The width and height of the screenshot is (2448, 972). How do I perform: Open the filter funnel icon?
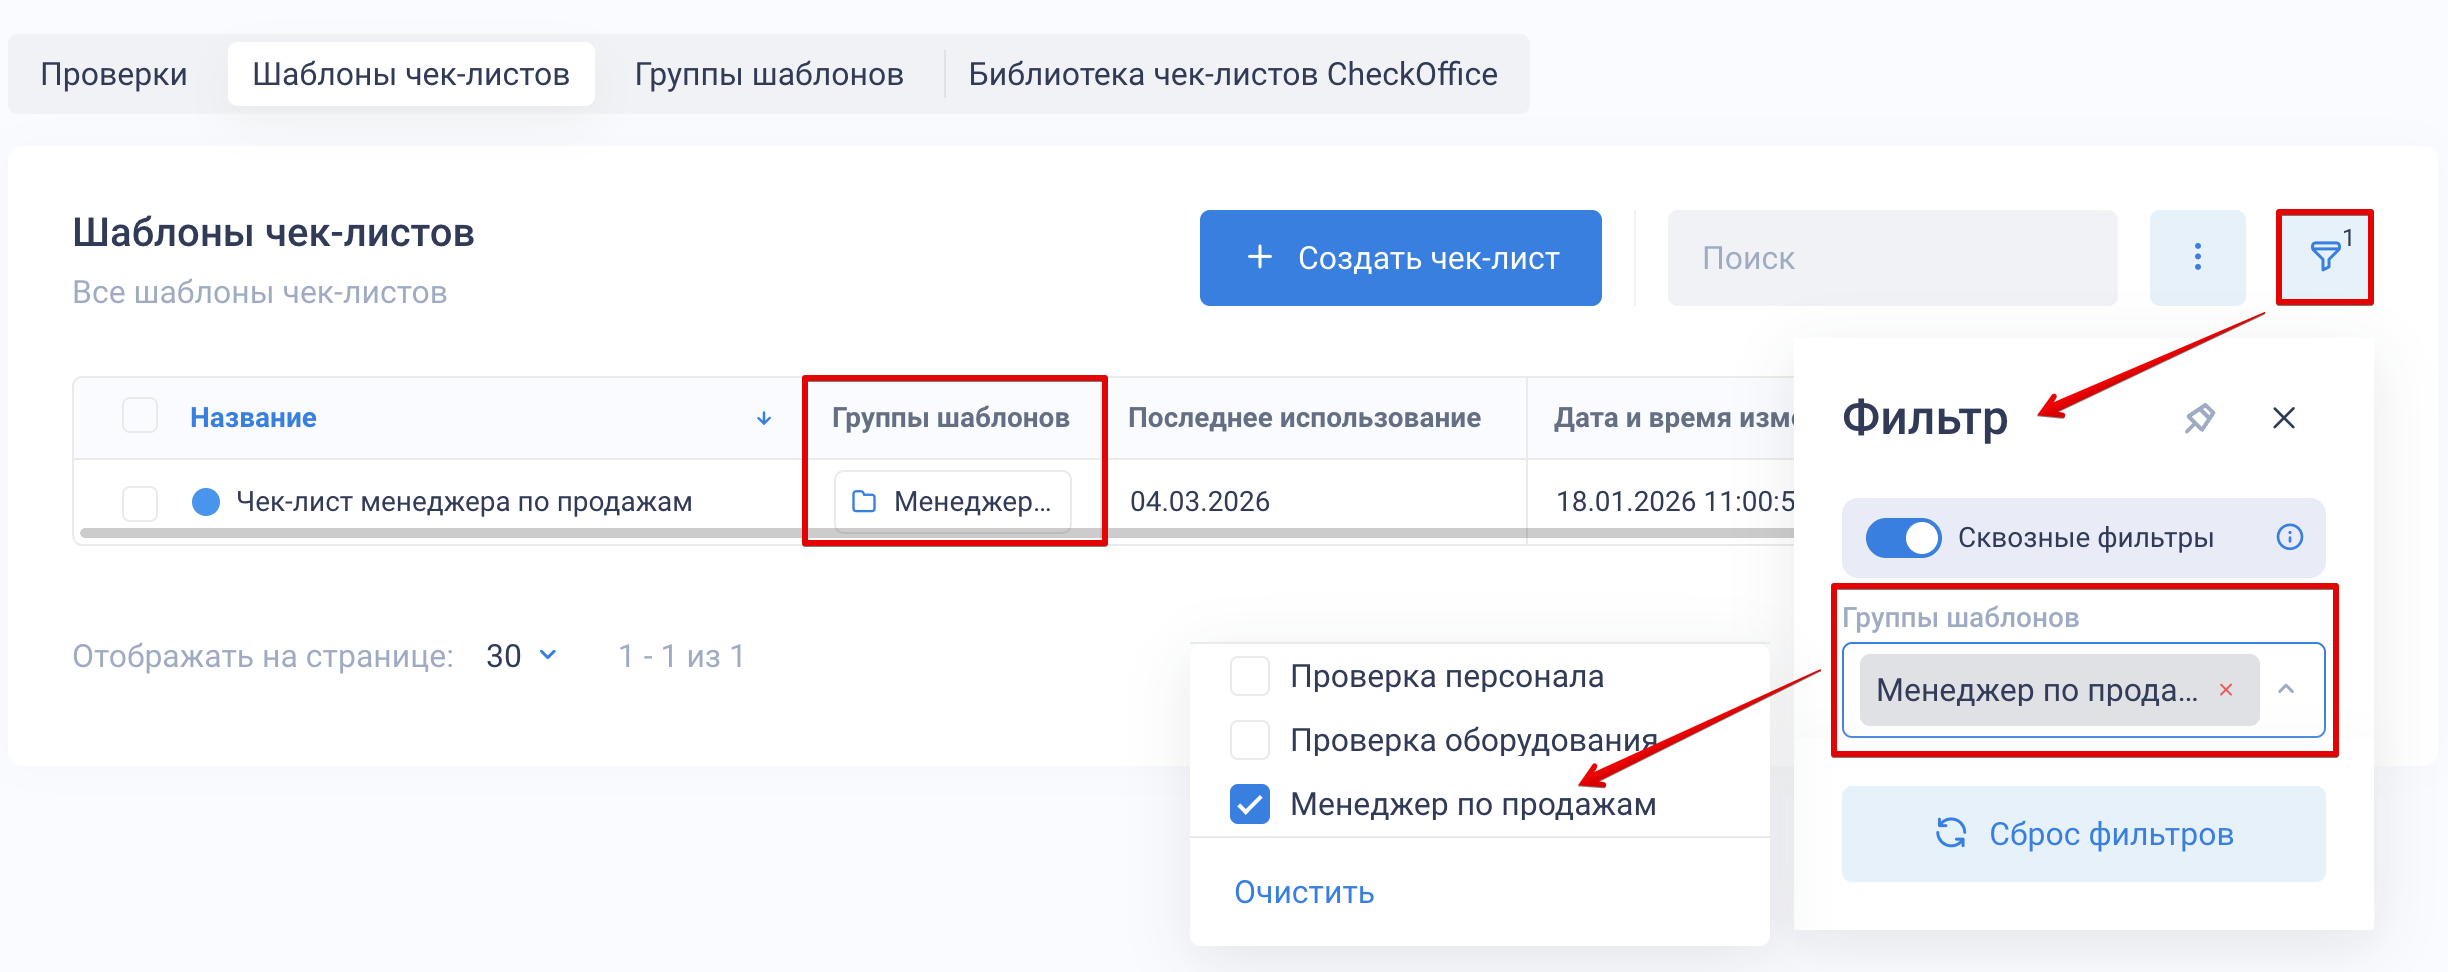(x=2325, y=257)
